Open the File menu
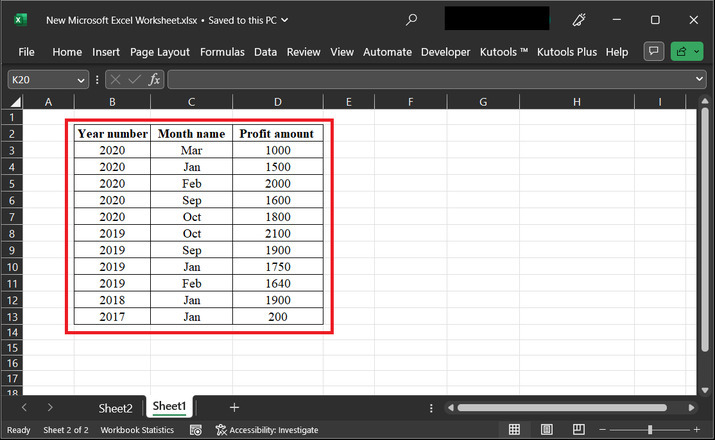The image size is (715, 440). click(x=26, y=52)
